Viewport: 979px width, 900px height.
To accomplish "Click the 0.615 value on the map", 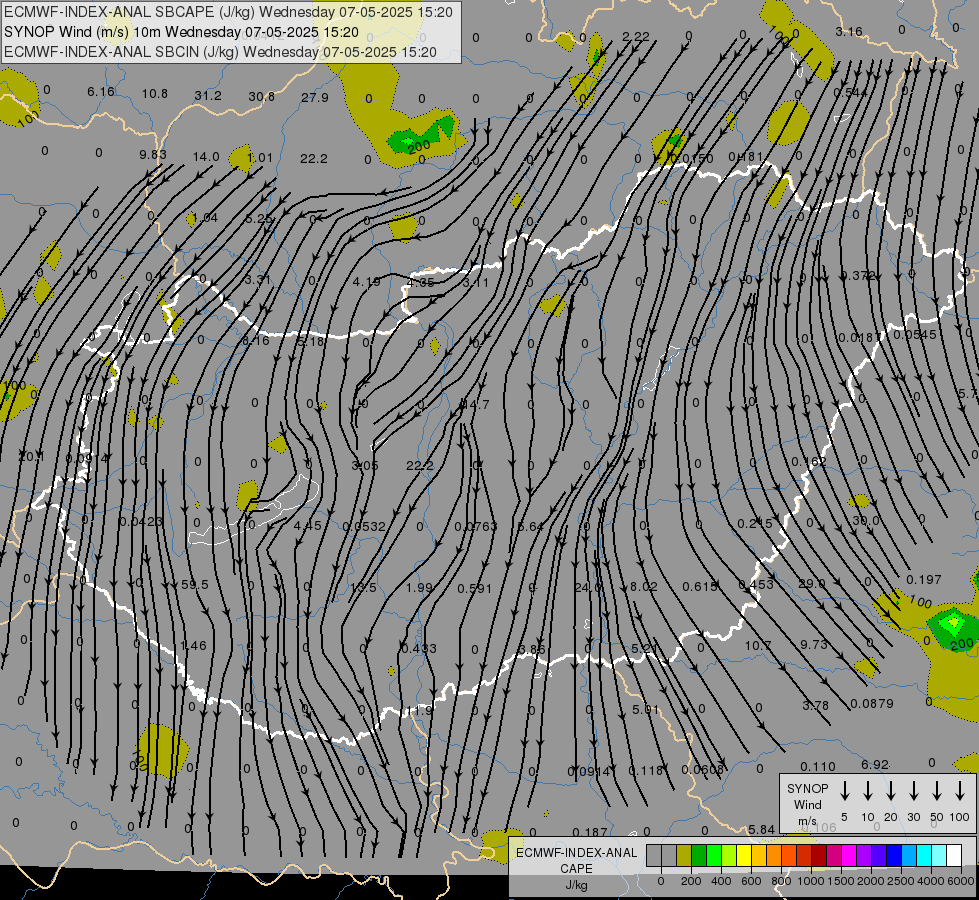I will (x=699, y=586).
